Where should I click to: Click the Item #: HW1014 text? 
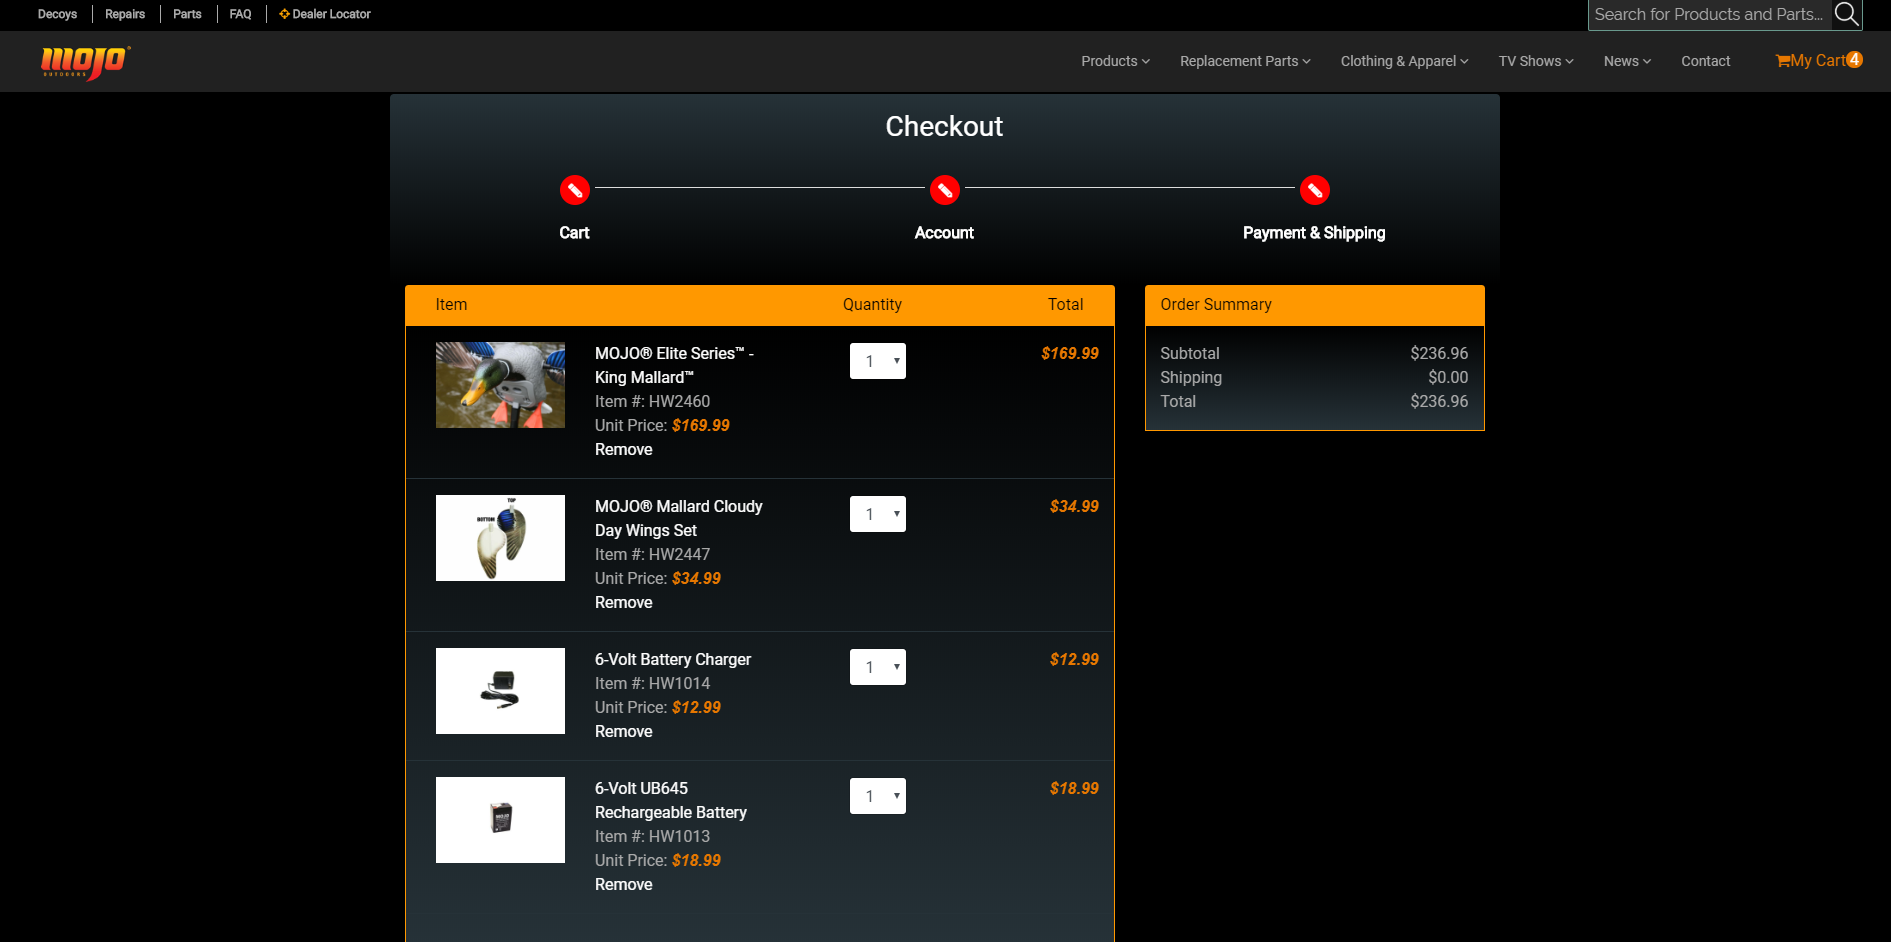coord(653,684)
